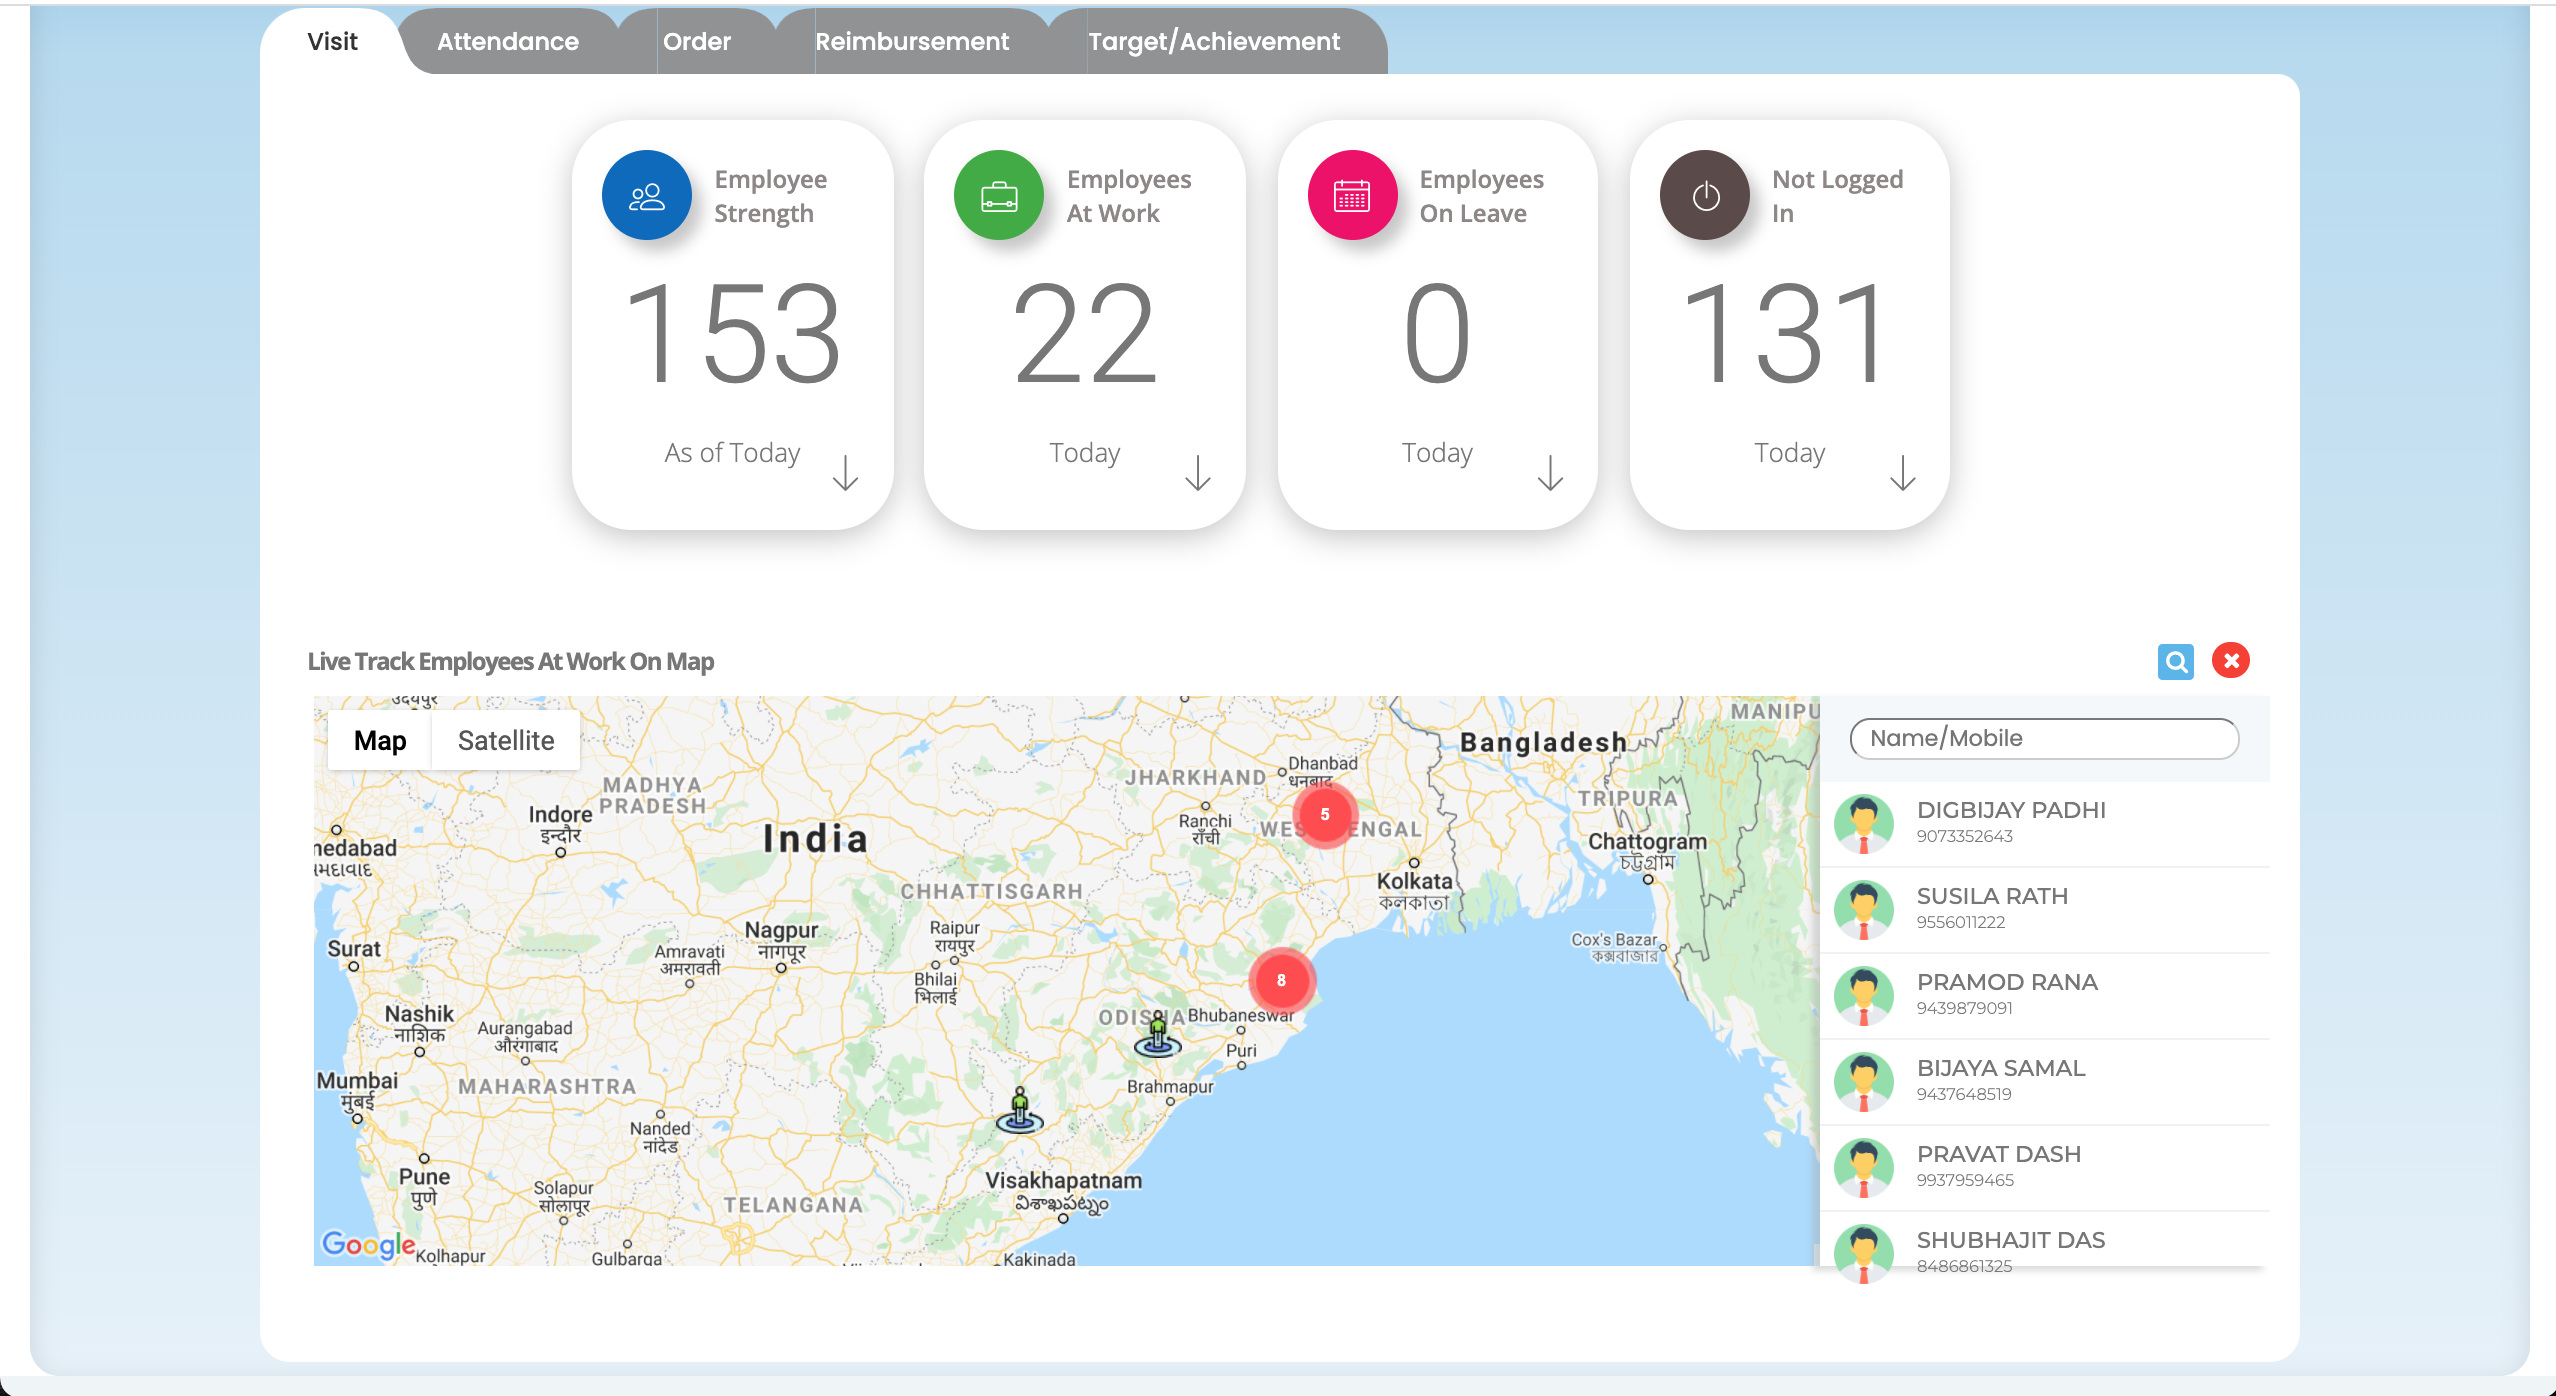2556x1396 pixels.
Task: Switch map view to Satellite
Action: [506, 741]
